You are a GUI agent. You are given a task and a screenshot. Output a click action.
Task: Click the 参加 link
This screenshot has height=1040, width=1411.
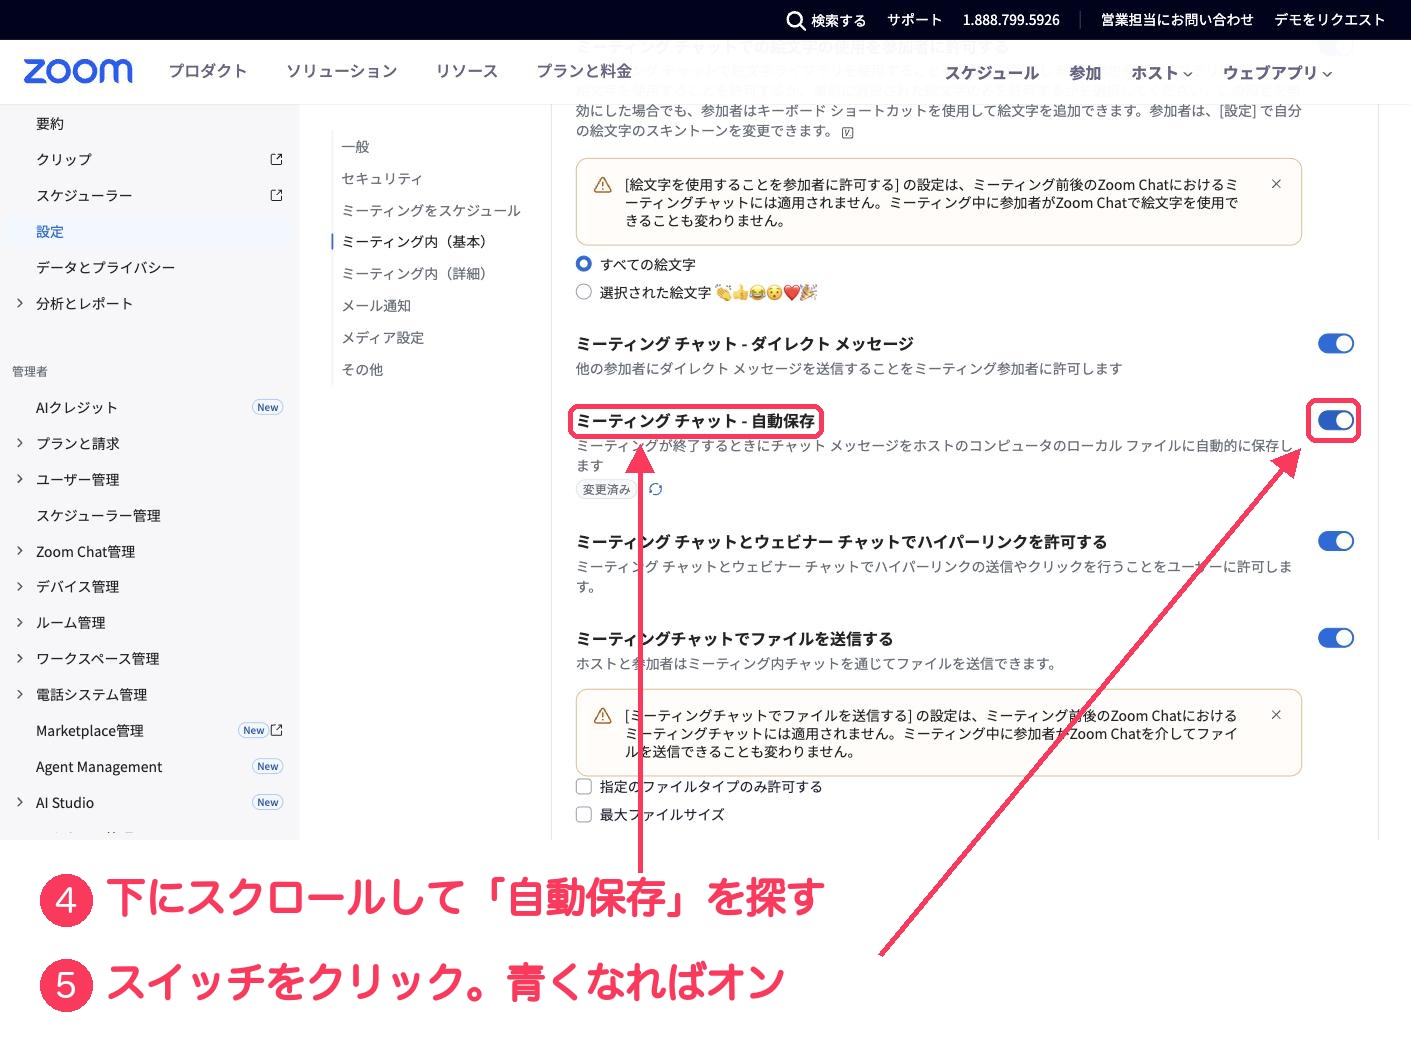[1085, 73]
